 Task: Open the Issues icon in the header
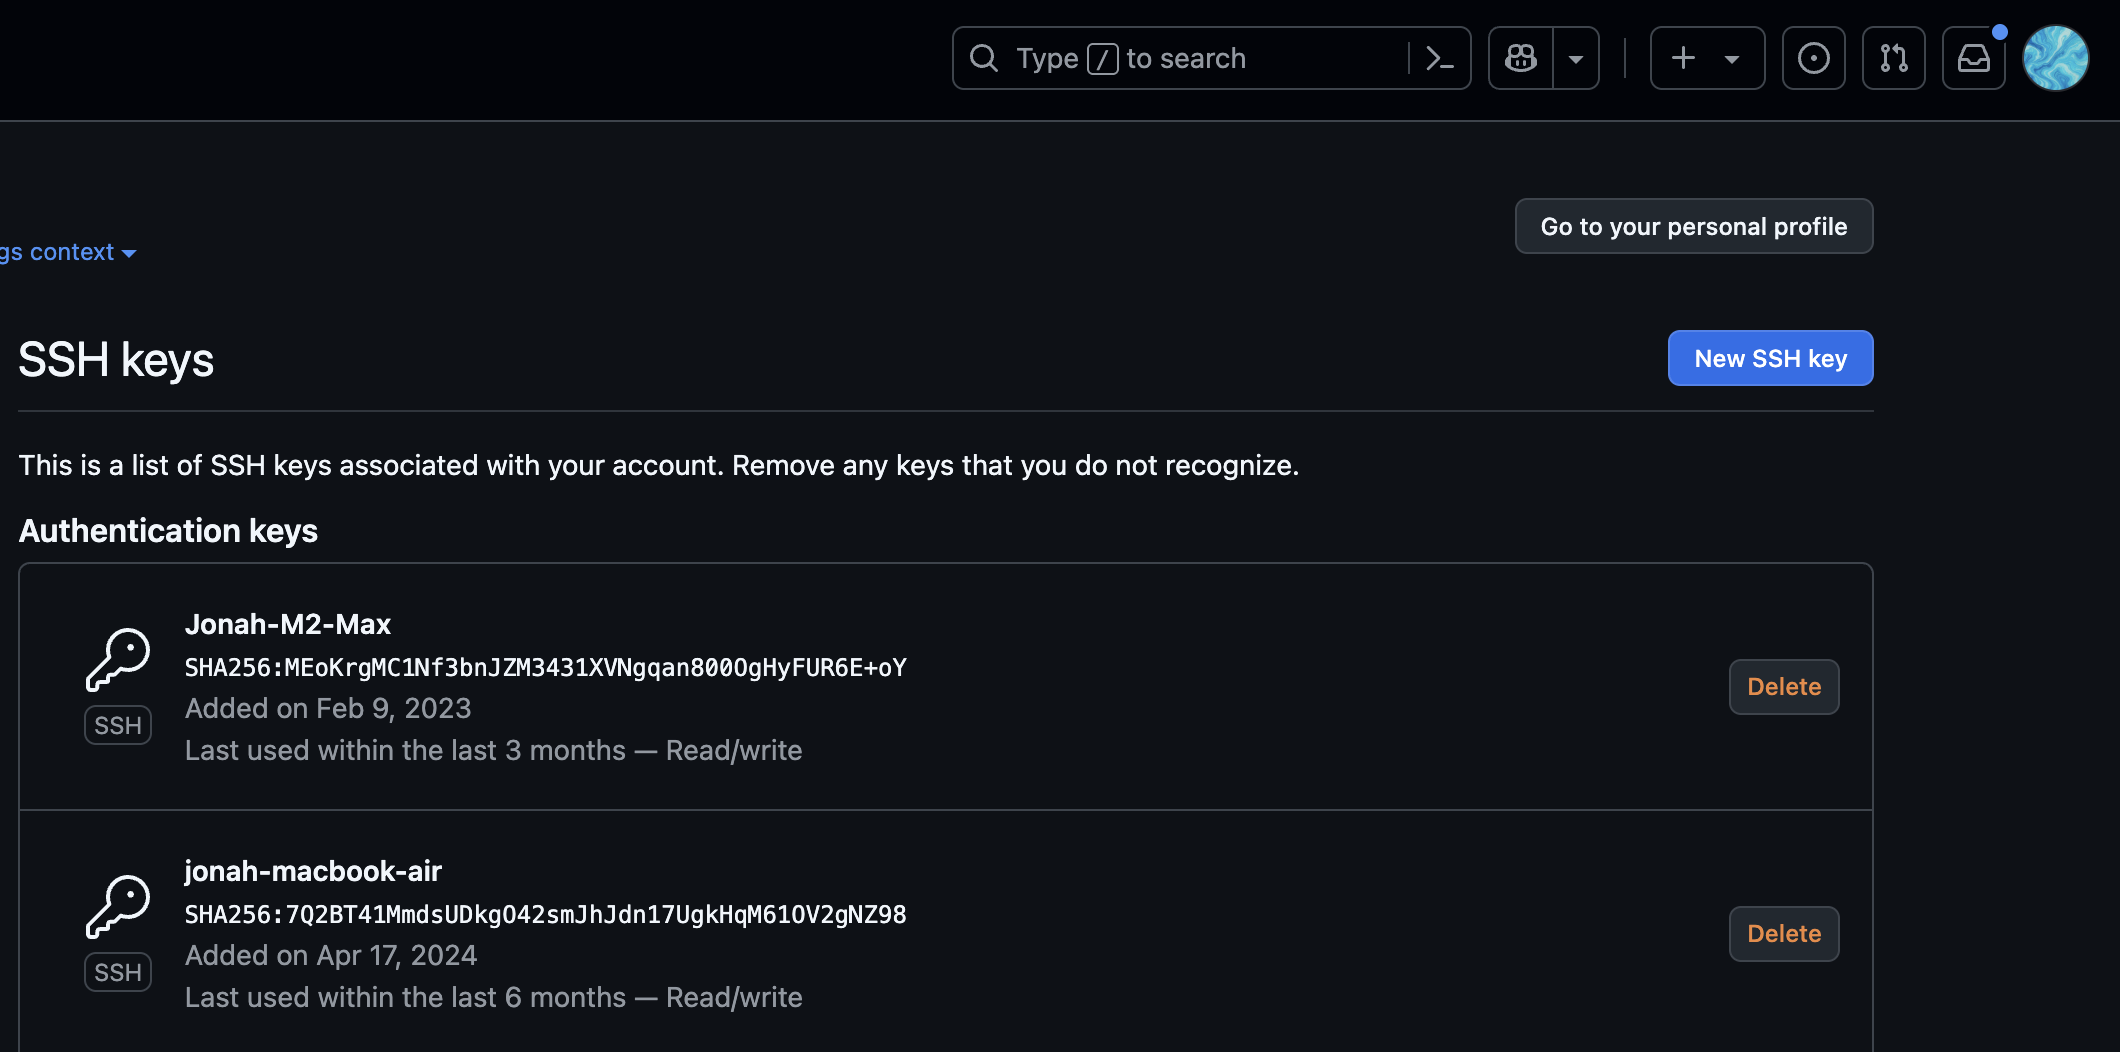tap(1813, 58)
